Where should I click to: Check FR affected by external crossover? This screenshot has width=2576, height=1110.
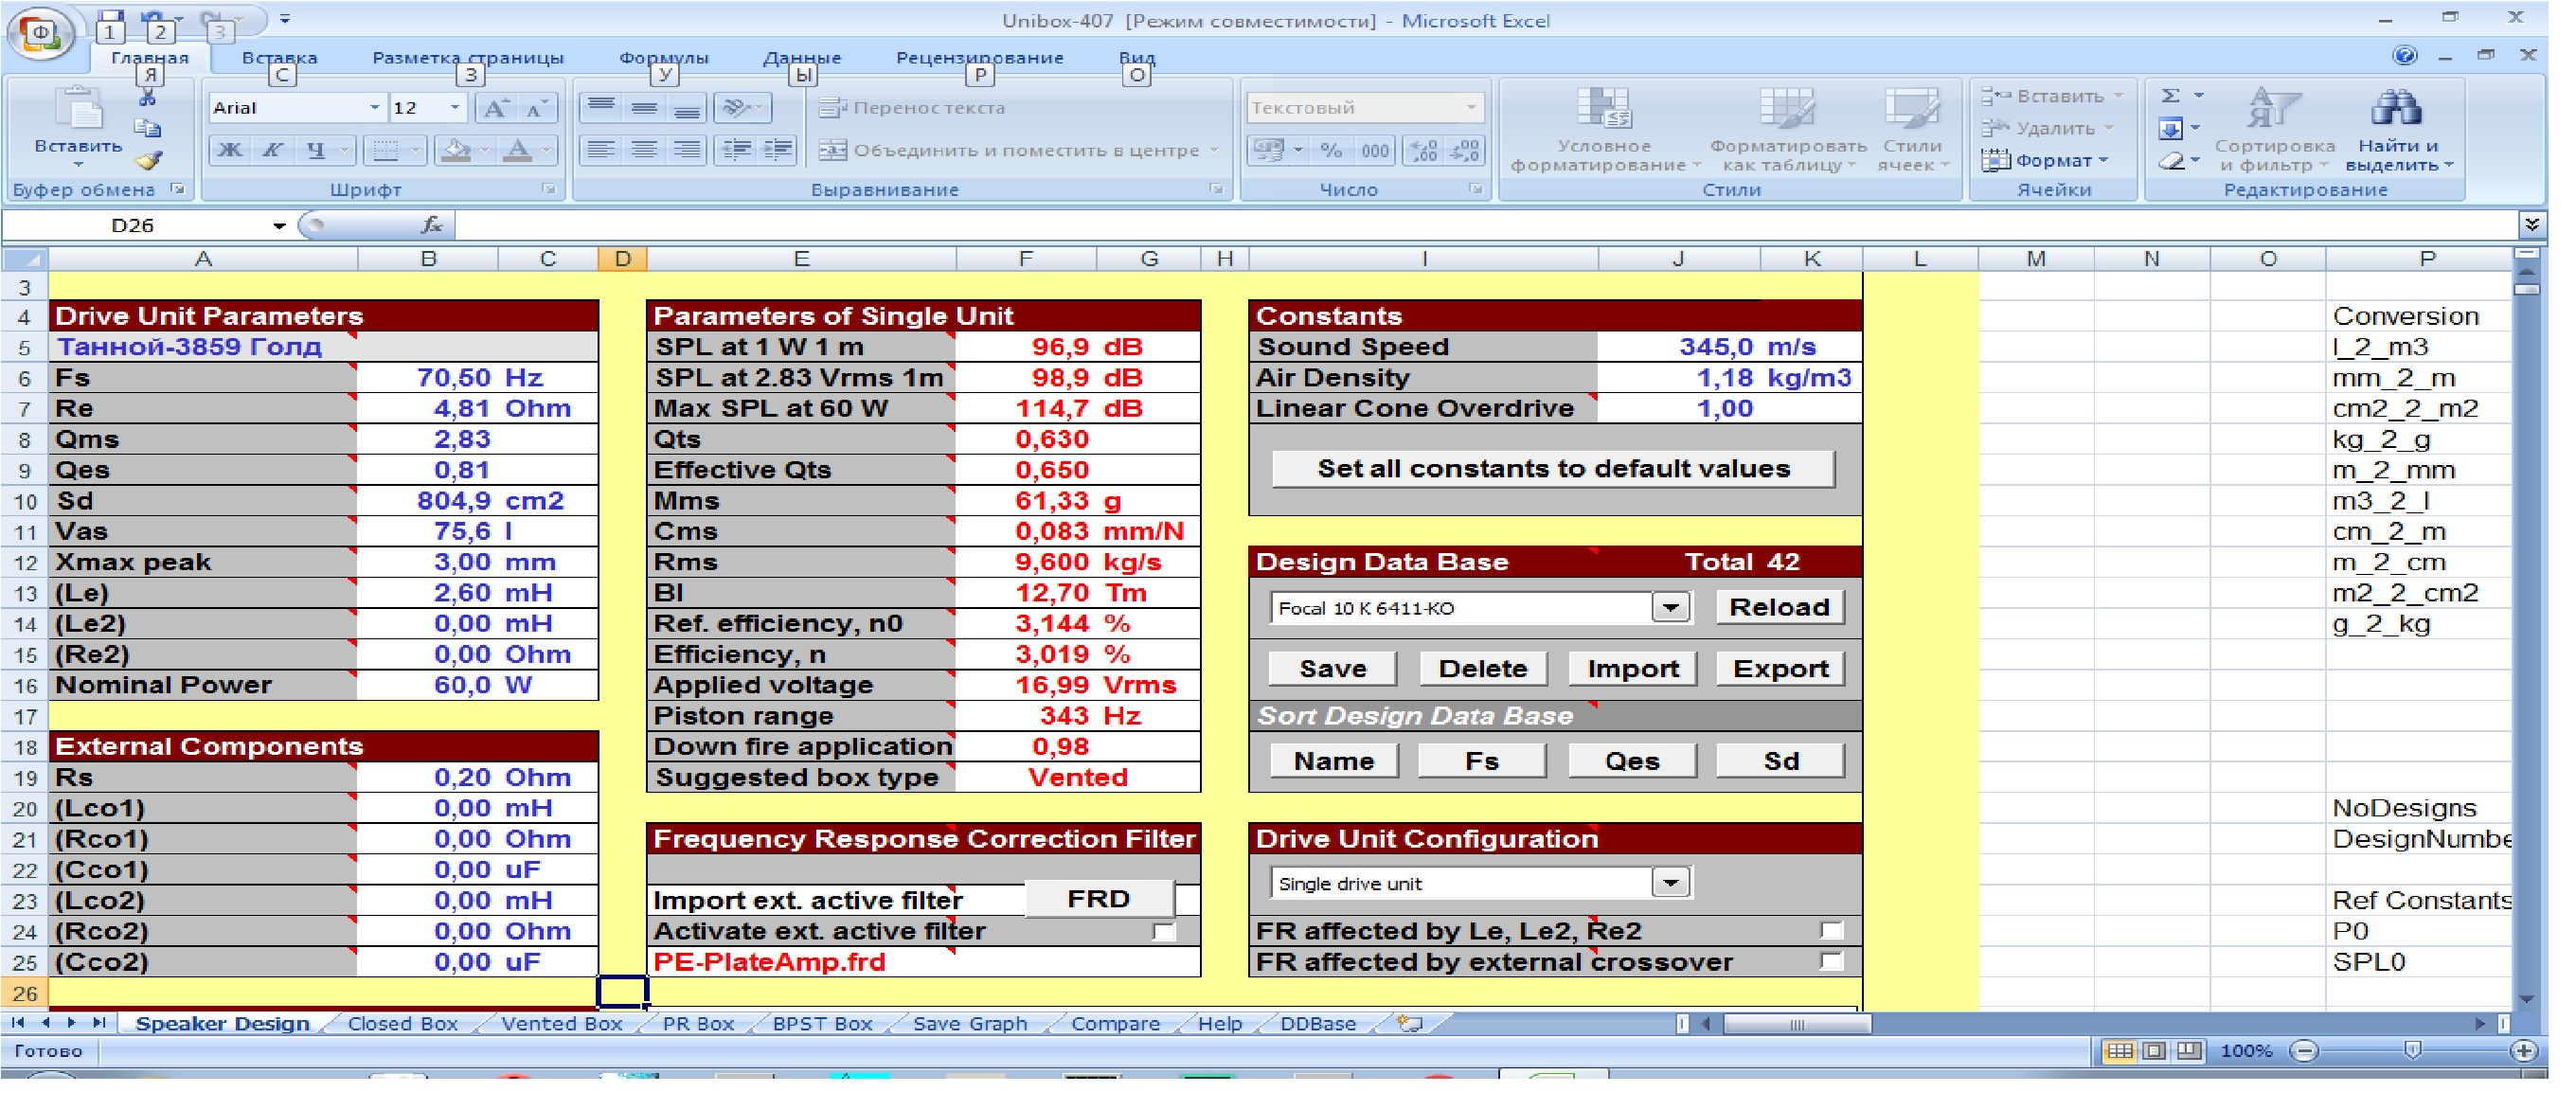click(x=1831, y=963)
